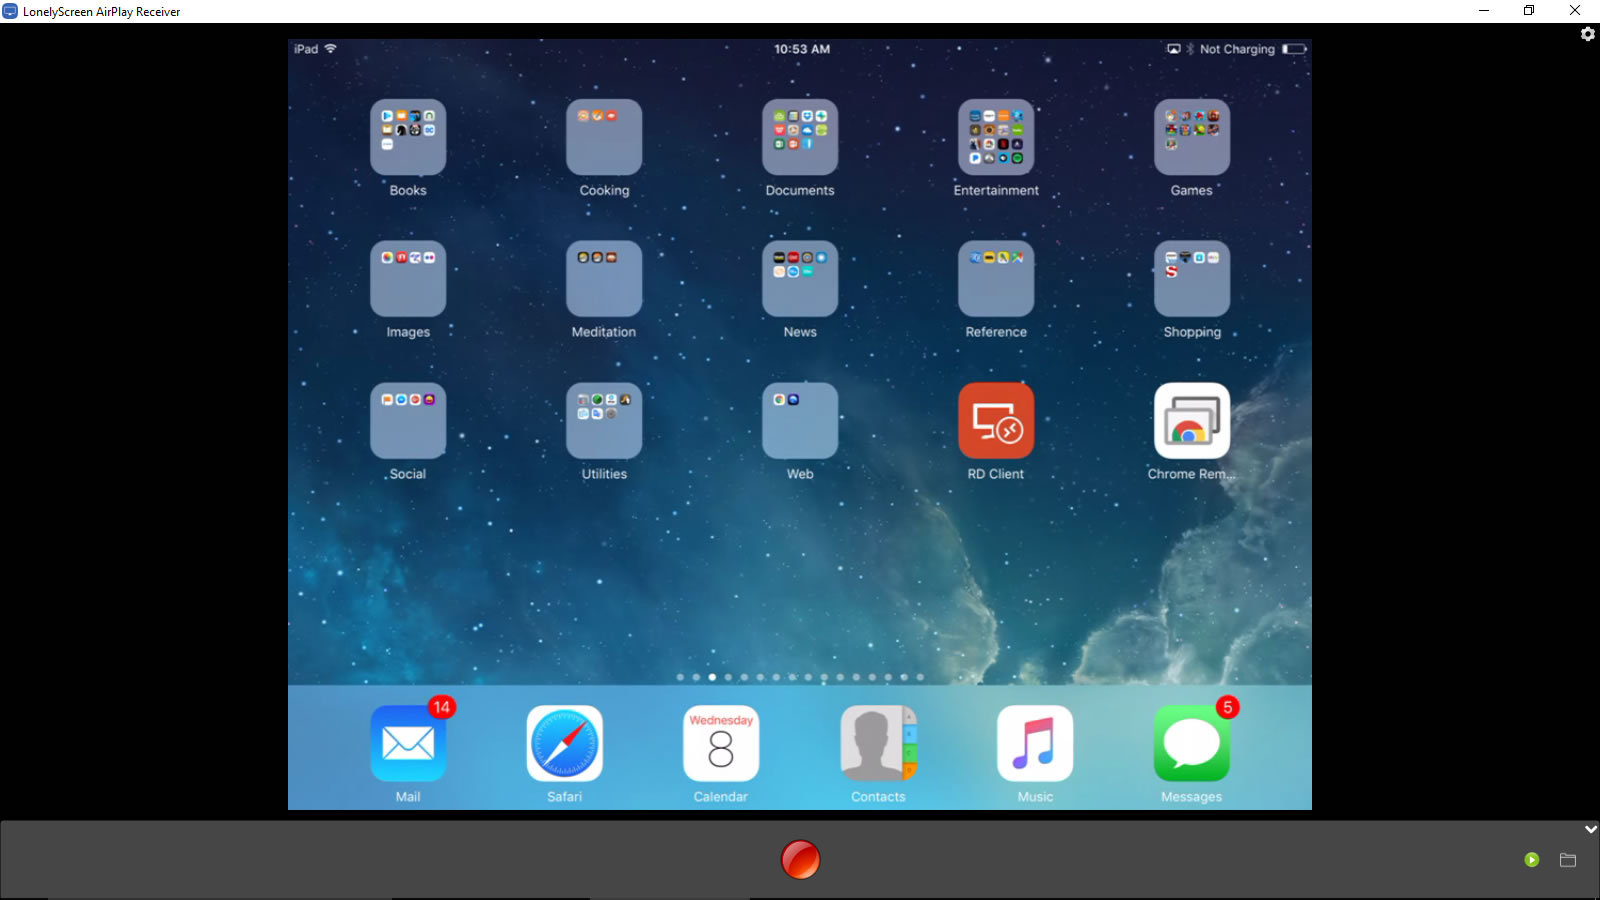Launch the RD Client app

tap(996, 421)
